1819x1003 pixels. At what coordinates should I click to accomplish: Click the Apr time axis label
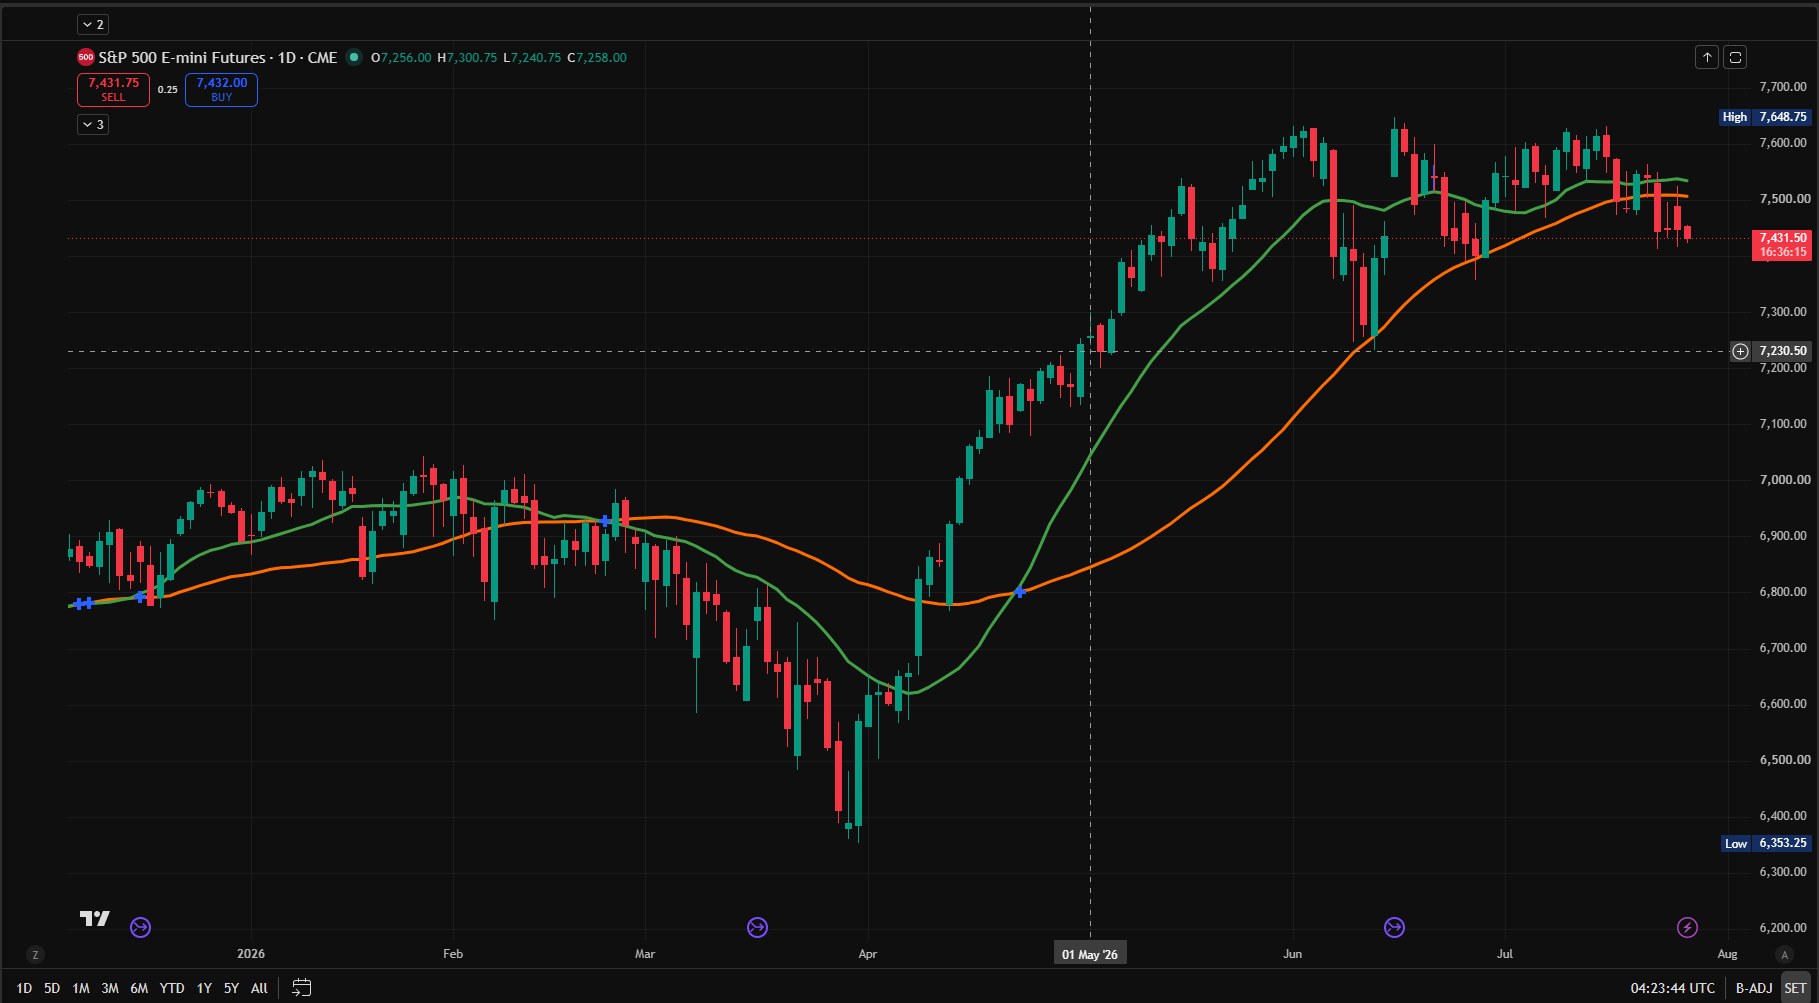(868, 954)
